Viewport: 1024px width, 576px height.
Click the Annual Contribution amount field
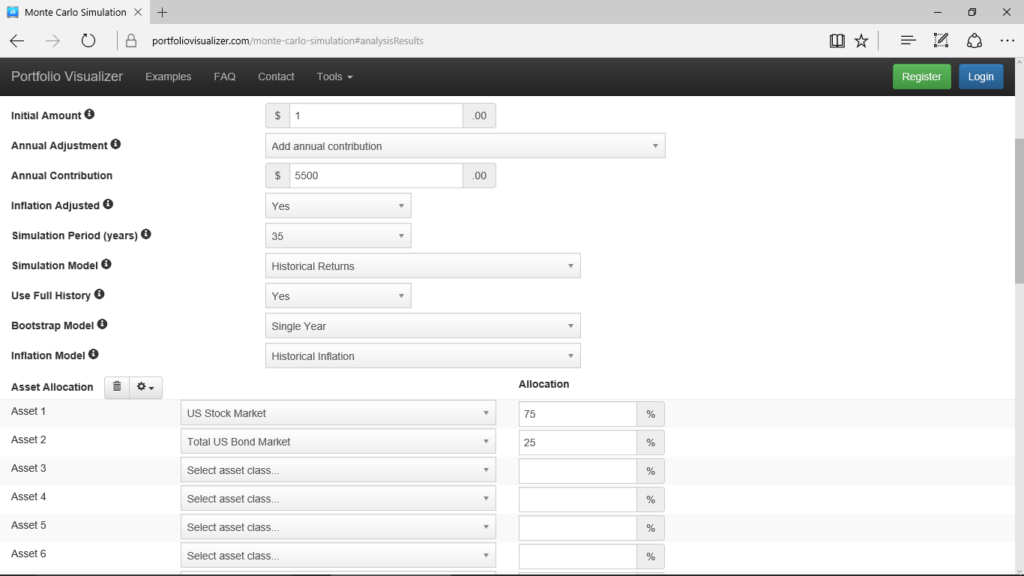point(375,175)
